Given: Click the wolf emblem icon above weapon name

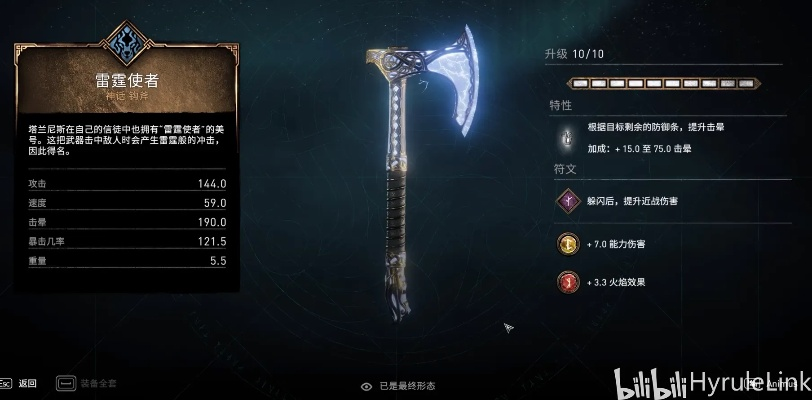Looking at the screenshot, I should [127, 44].
